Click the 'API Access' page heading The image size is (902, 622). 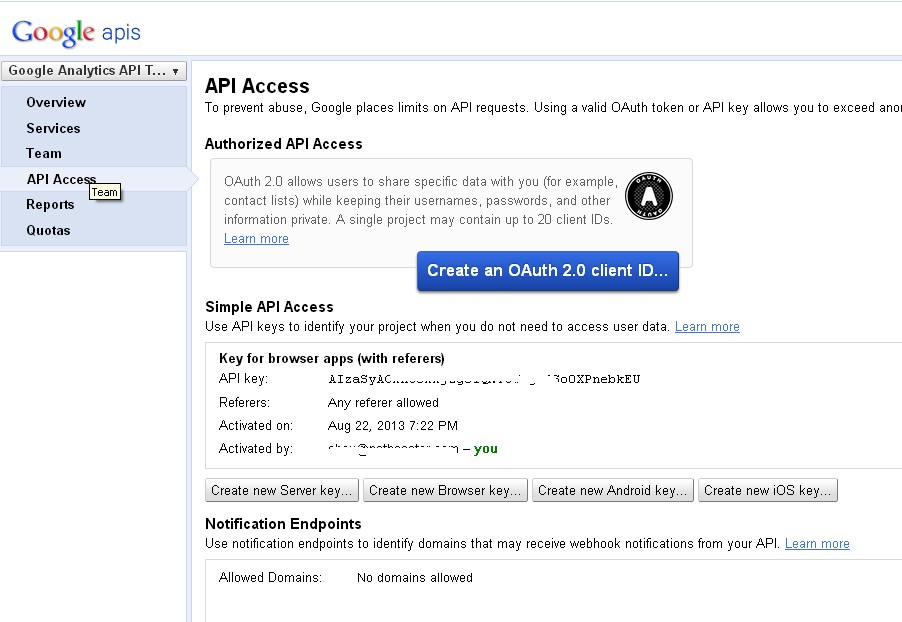tap(257, 86)
